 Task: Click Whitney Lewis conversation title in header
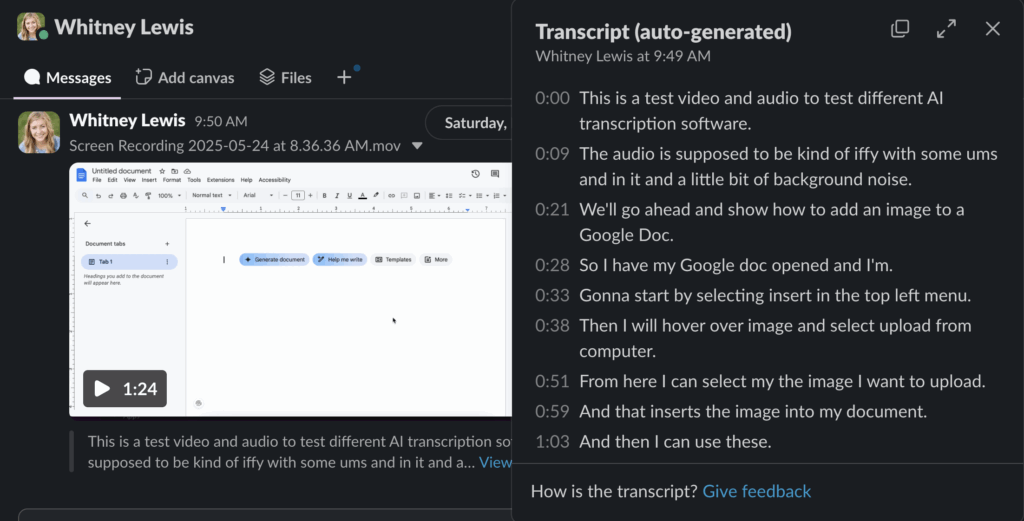coord(124,27)
